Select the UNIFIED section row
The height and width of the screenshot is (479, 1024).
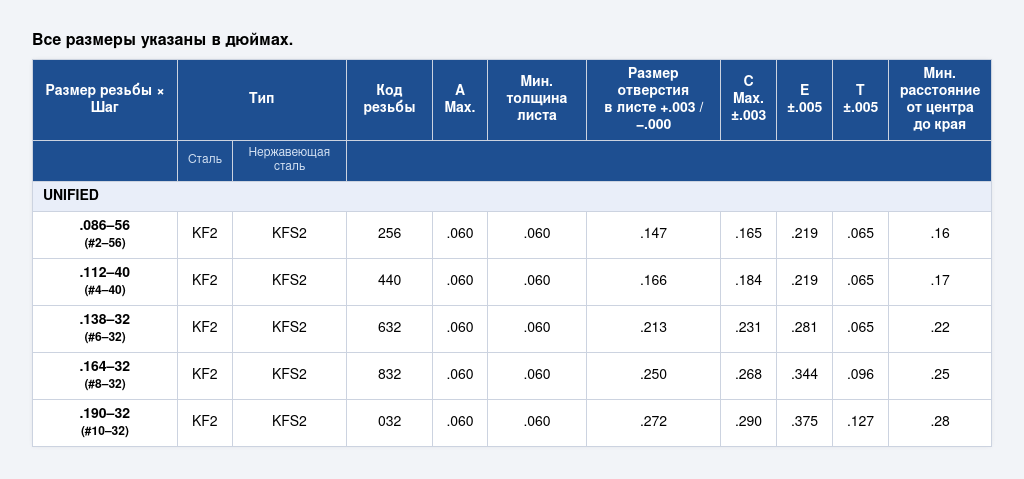pos(511,195)
